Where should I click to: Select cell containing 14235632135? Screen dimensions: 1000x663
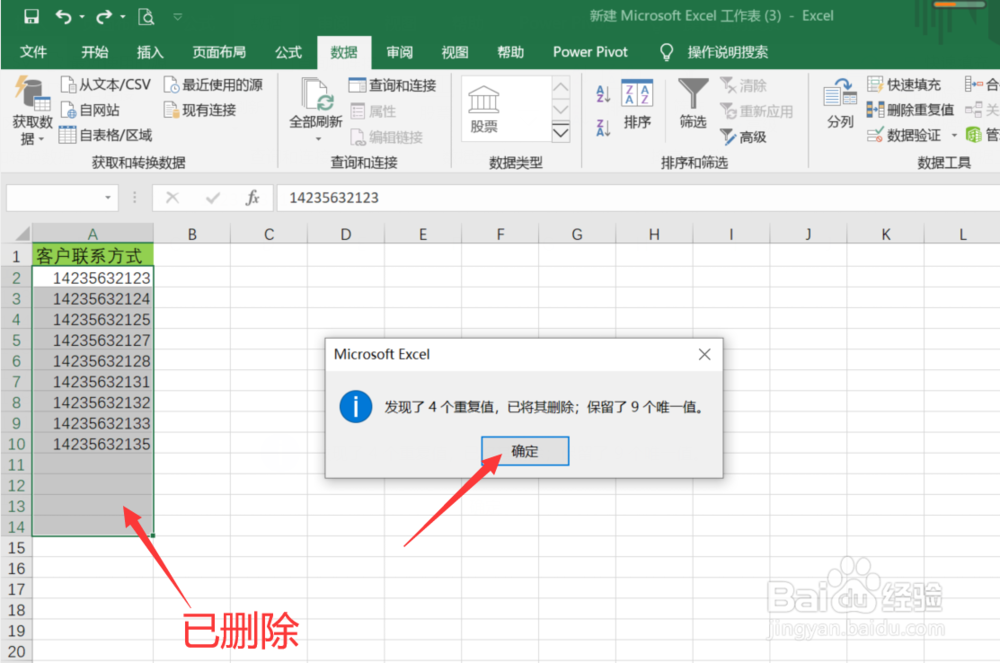pyautogui.click(x=92, y=444)
